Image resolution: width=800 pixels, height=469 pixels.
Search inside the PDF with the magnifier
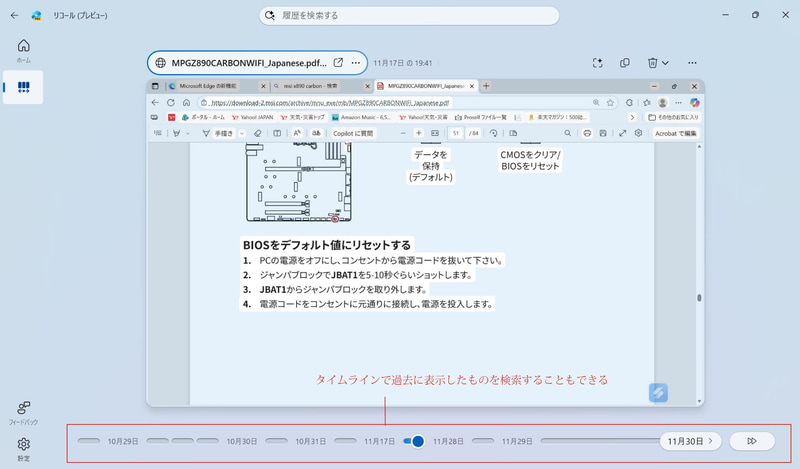(567, 133)
